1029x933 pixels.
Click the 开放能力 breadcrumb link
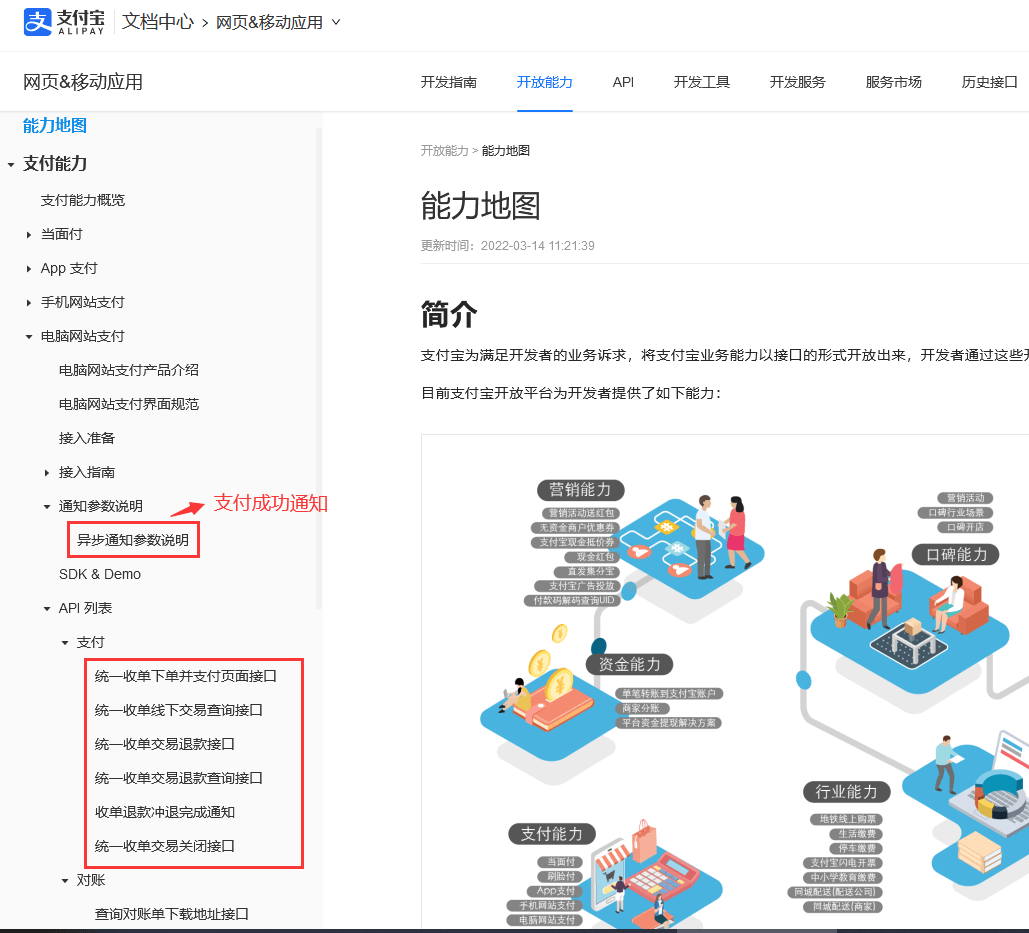tap(444, 151)
